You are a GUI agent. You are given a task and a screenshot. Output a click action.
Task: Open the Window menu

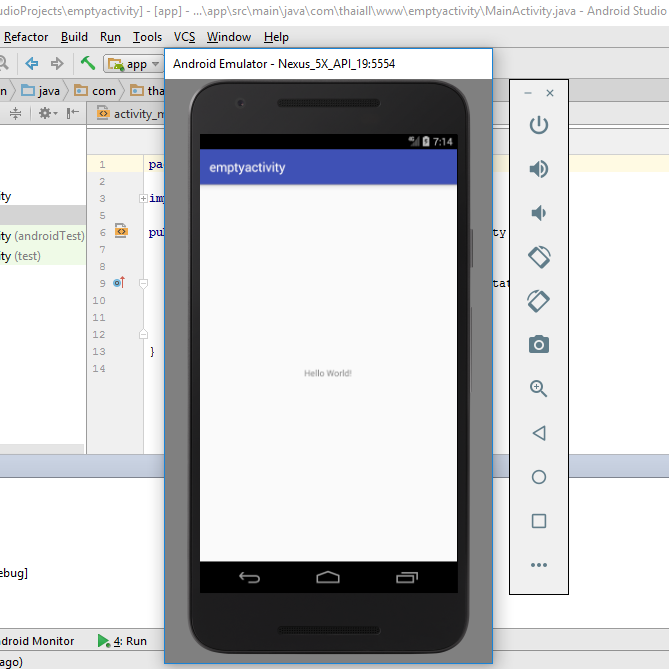click(x=229, y=37)
